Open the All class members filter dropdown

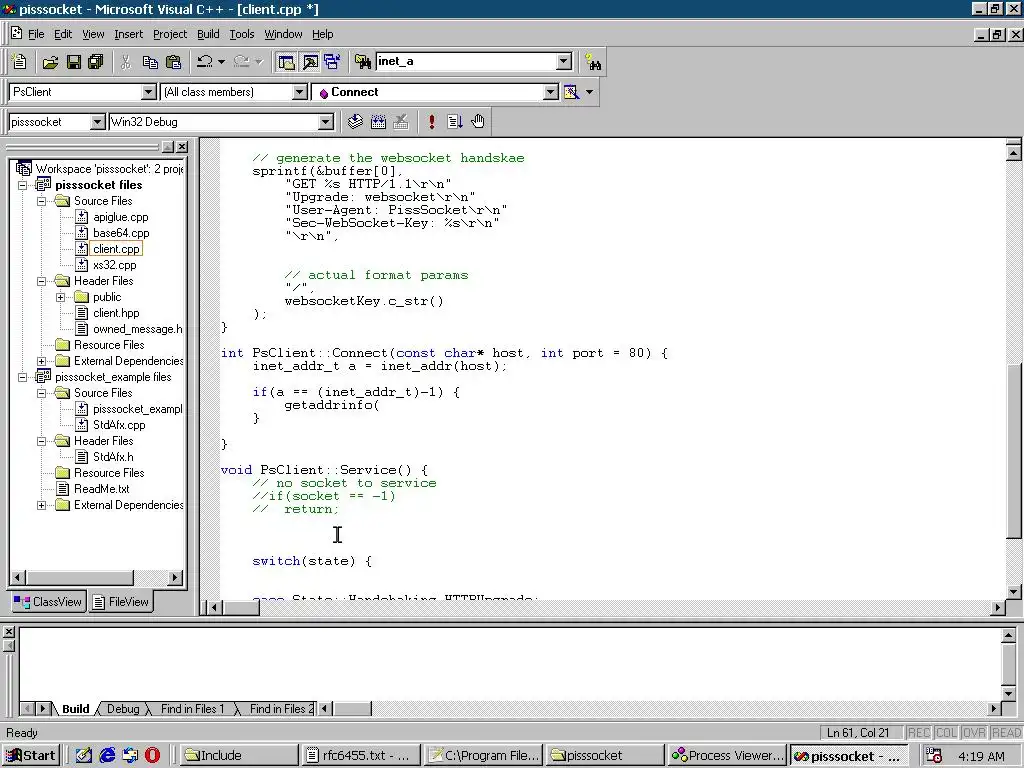click(x=299, y=92)
